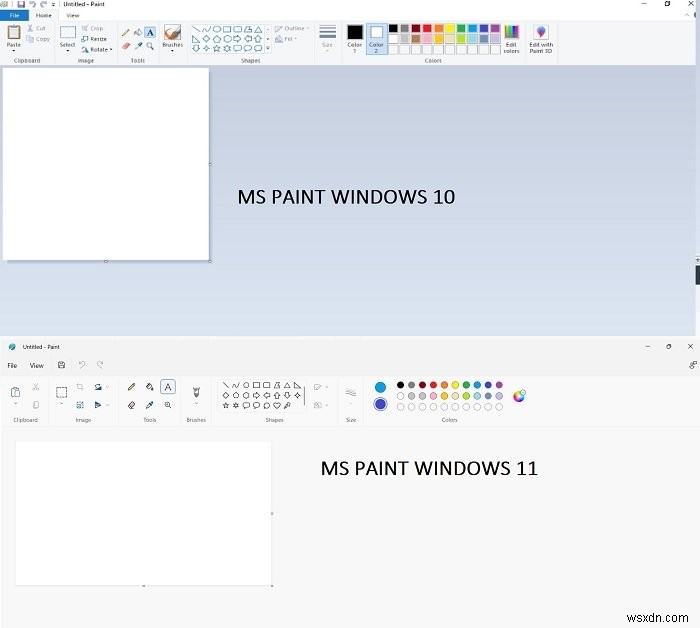The width and height of the screenshot is (700, 628).
Task: Click the Resize button in Windows 10 Paint
Action: point(94,39)
